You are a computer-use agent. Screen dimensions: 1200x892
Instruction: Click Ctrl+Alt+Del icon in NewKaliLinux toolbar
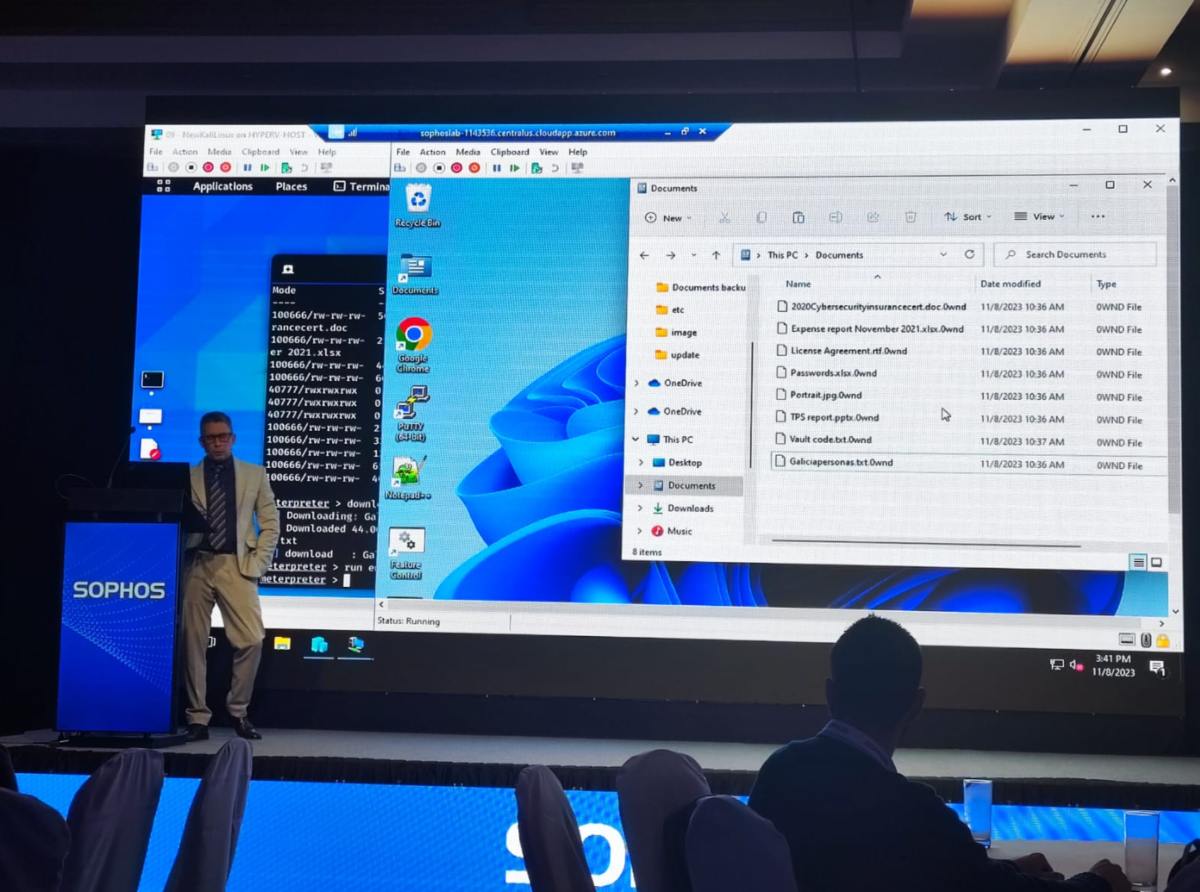click(x=153, y=168)
